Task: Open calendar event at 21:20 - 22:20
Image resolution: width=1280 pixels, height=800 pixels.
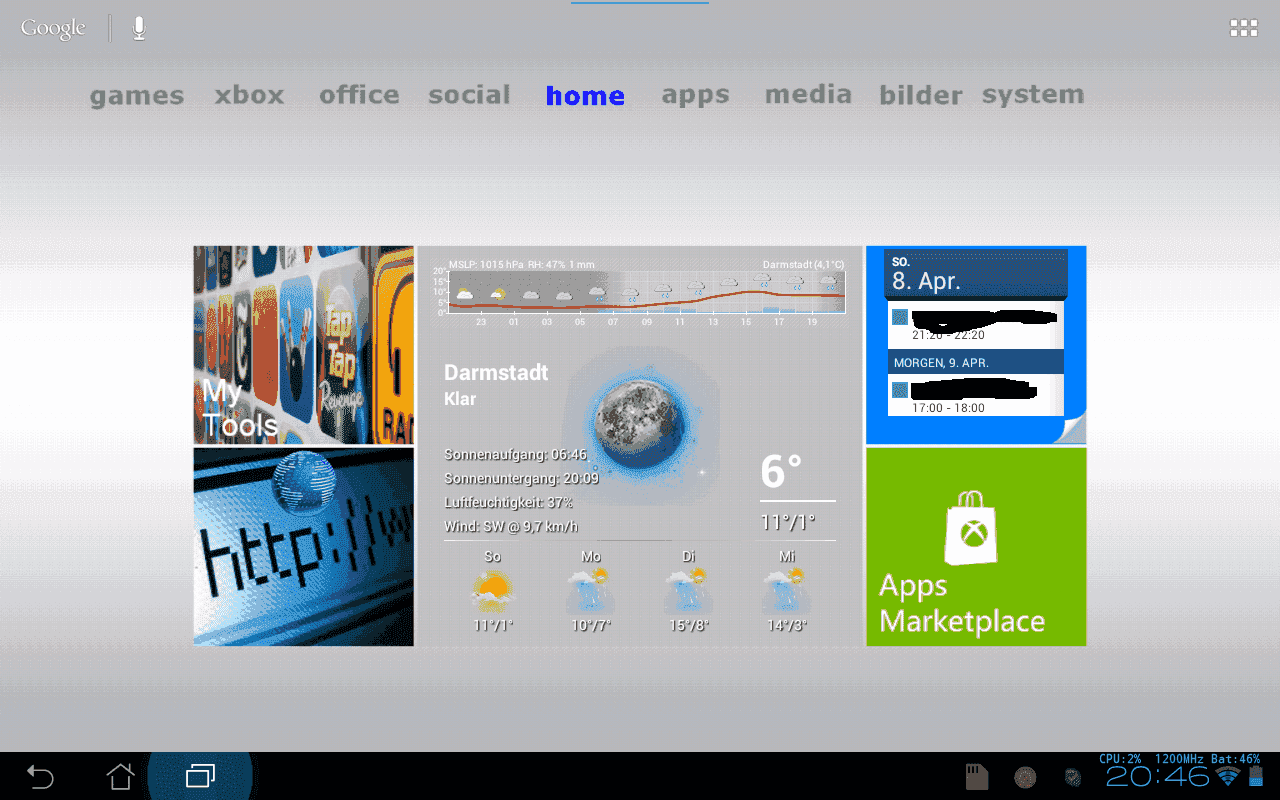Action: point(976,324)
